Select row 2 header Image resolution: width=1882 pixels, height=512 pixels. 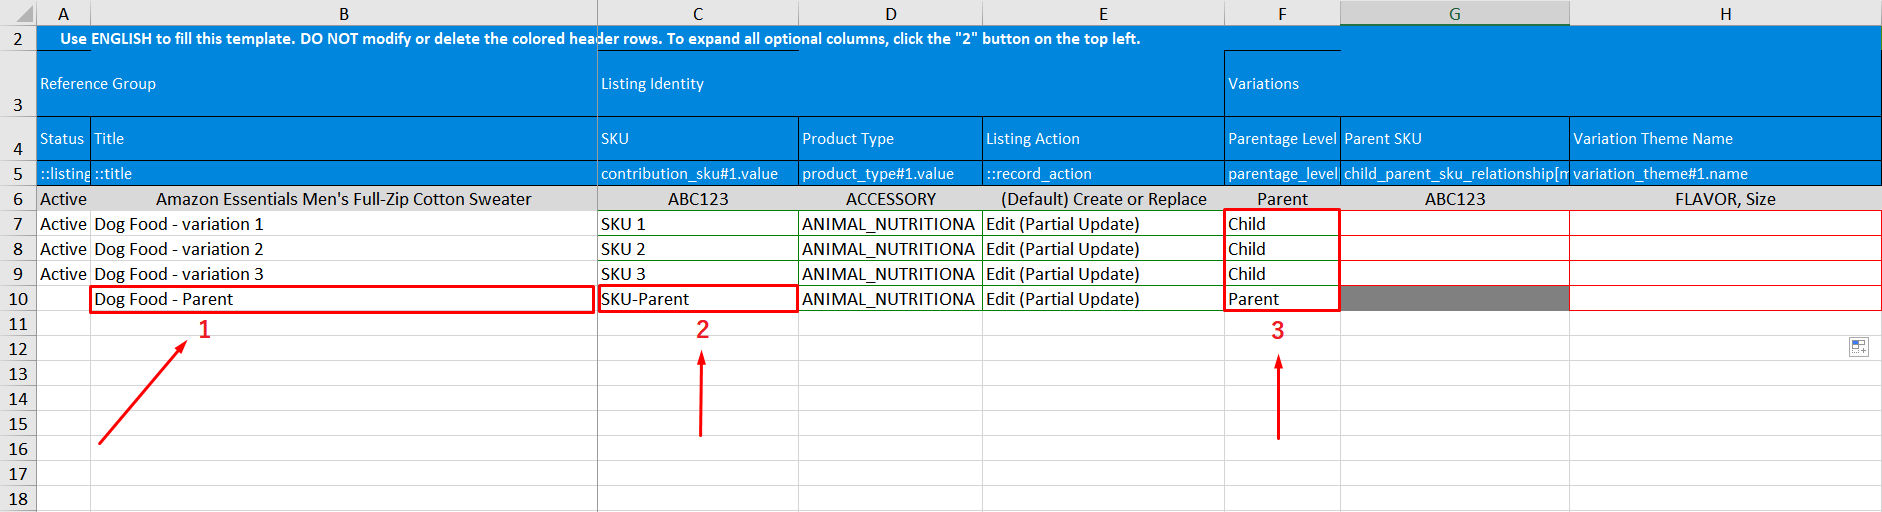tap(18, 39)
